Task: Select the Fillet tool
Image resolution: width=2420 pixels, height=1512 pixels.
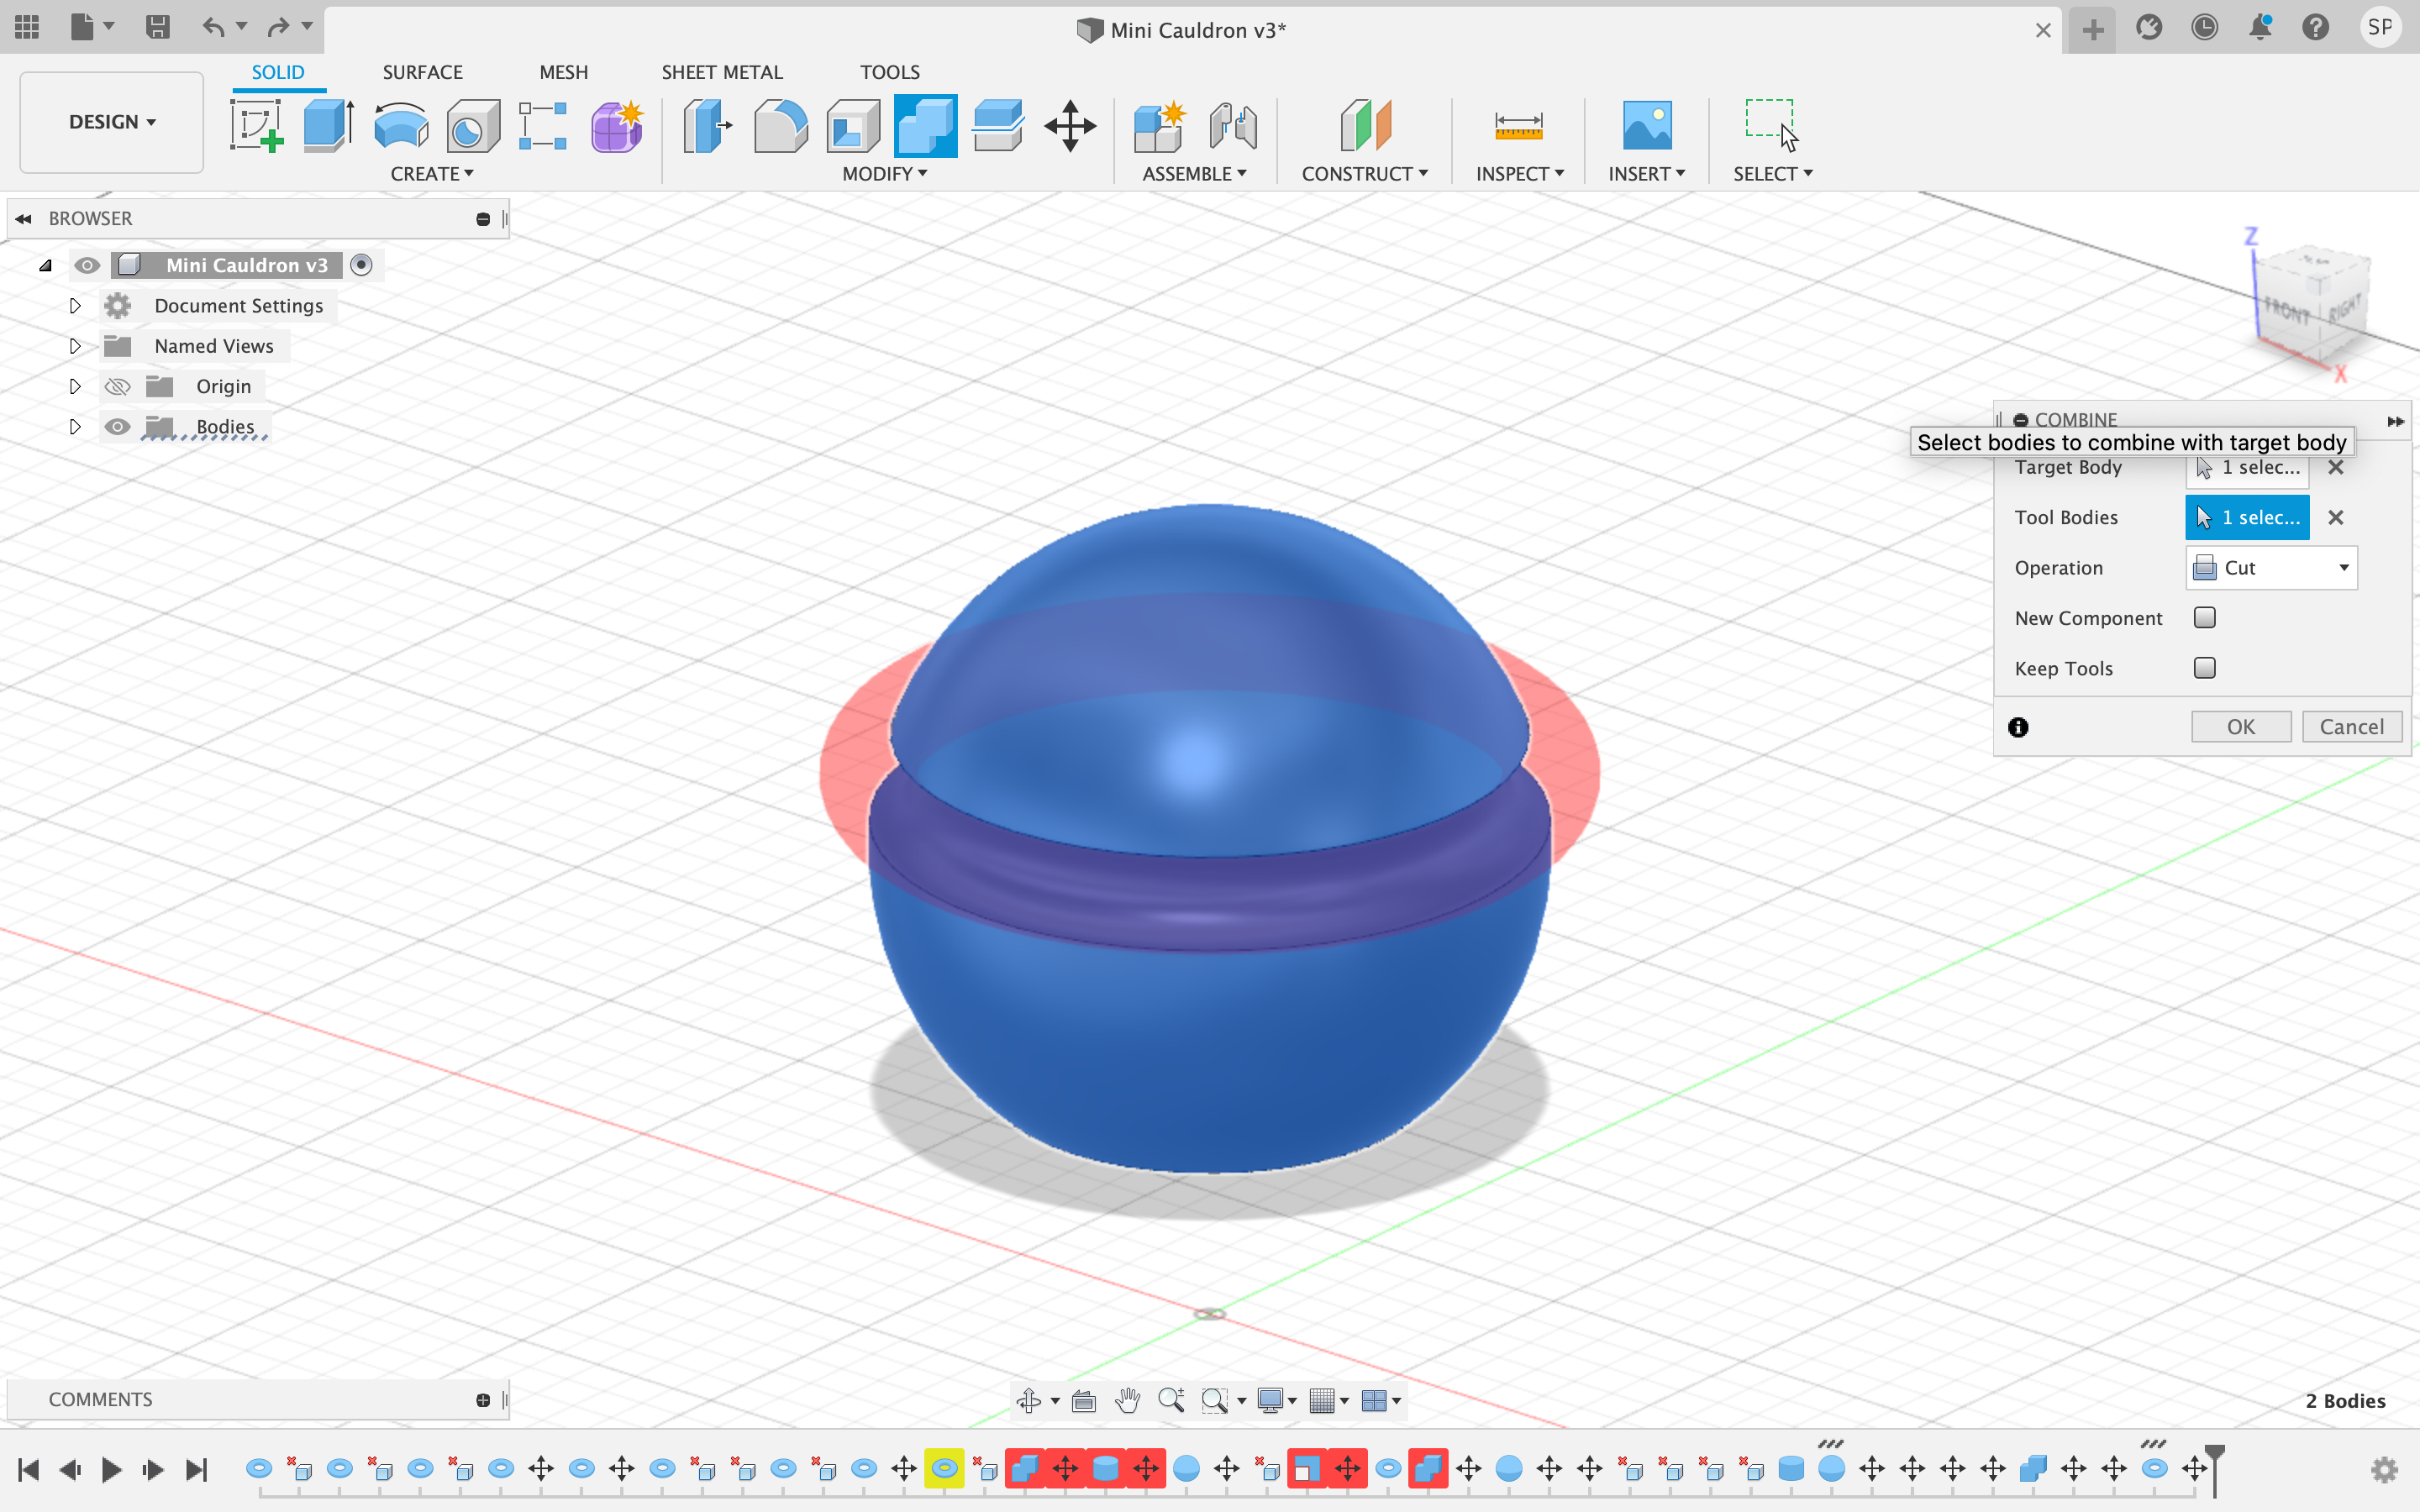Action: pyautogui.click(x=780, y=126)
